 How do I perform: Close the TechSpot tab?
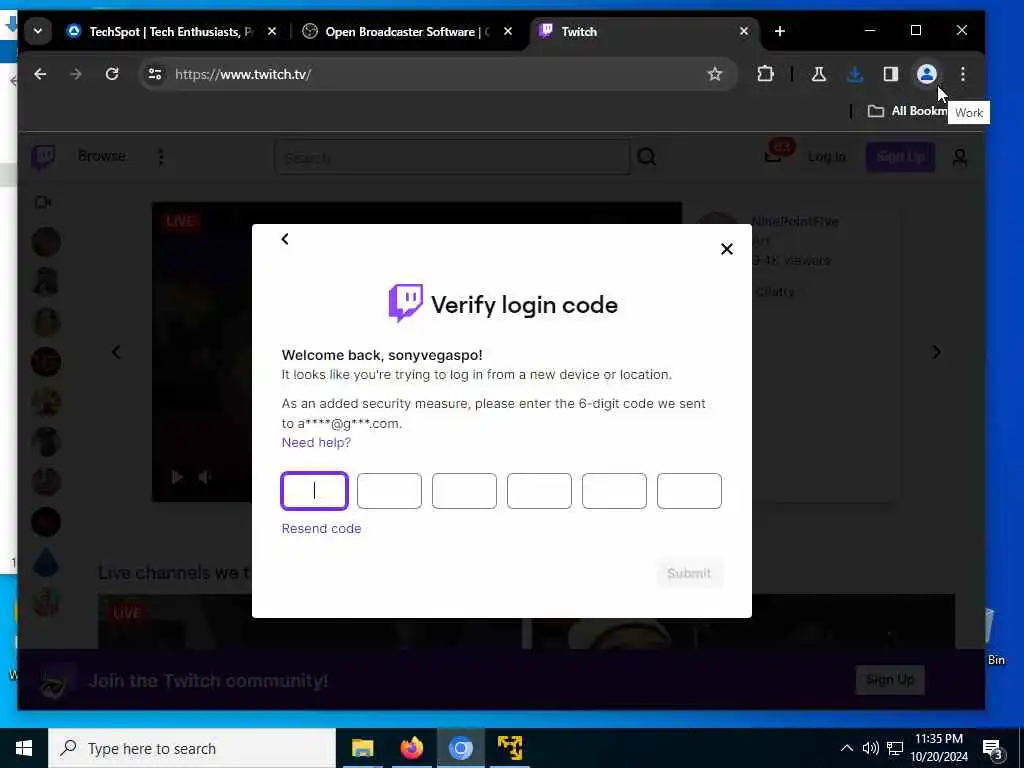click(272, 31)
